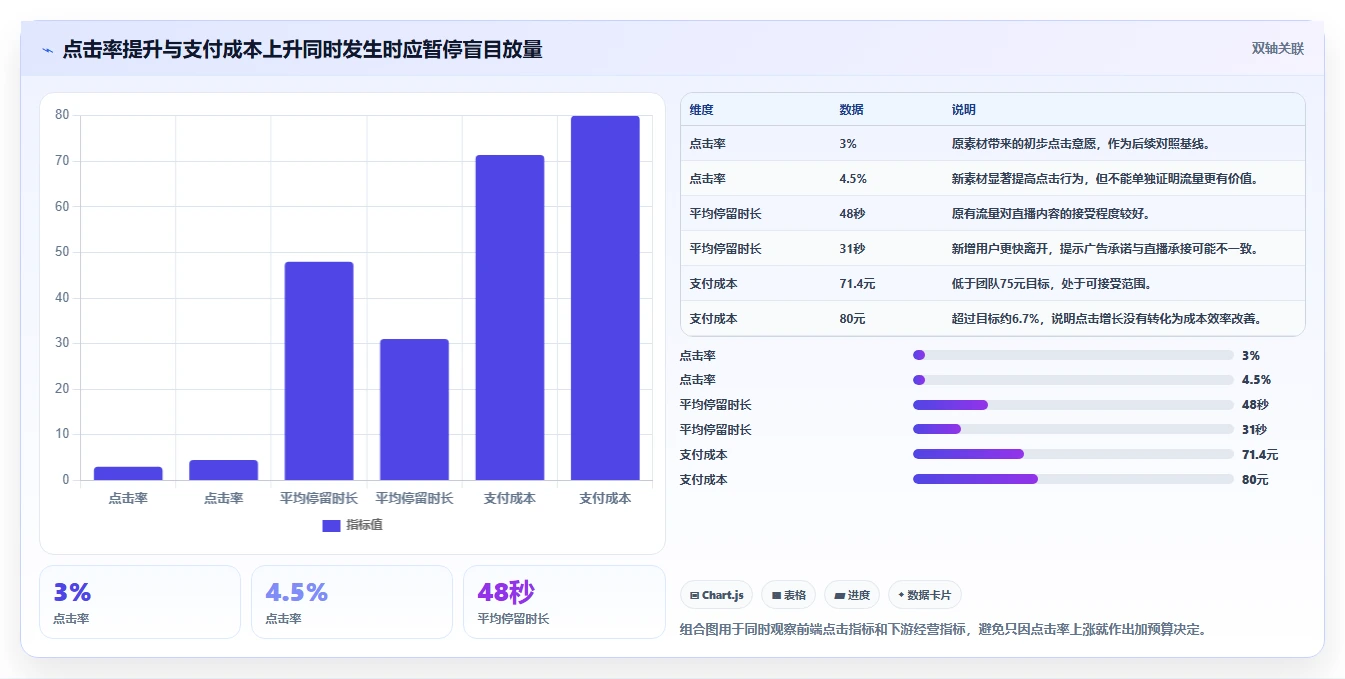
Task: Click the 31秒 value in the table
Action: pos(852,249)
